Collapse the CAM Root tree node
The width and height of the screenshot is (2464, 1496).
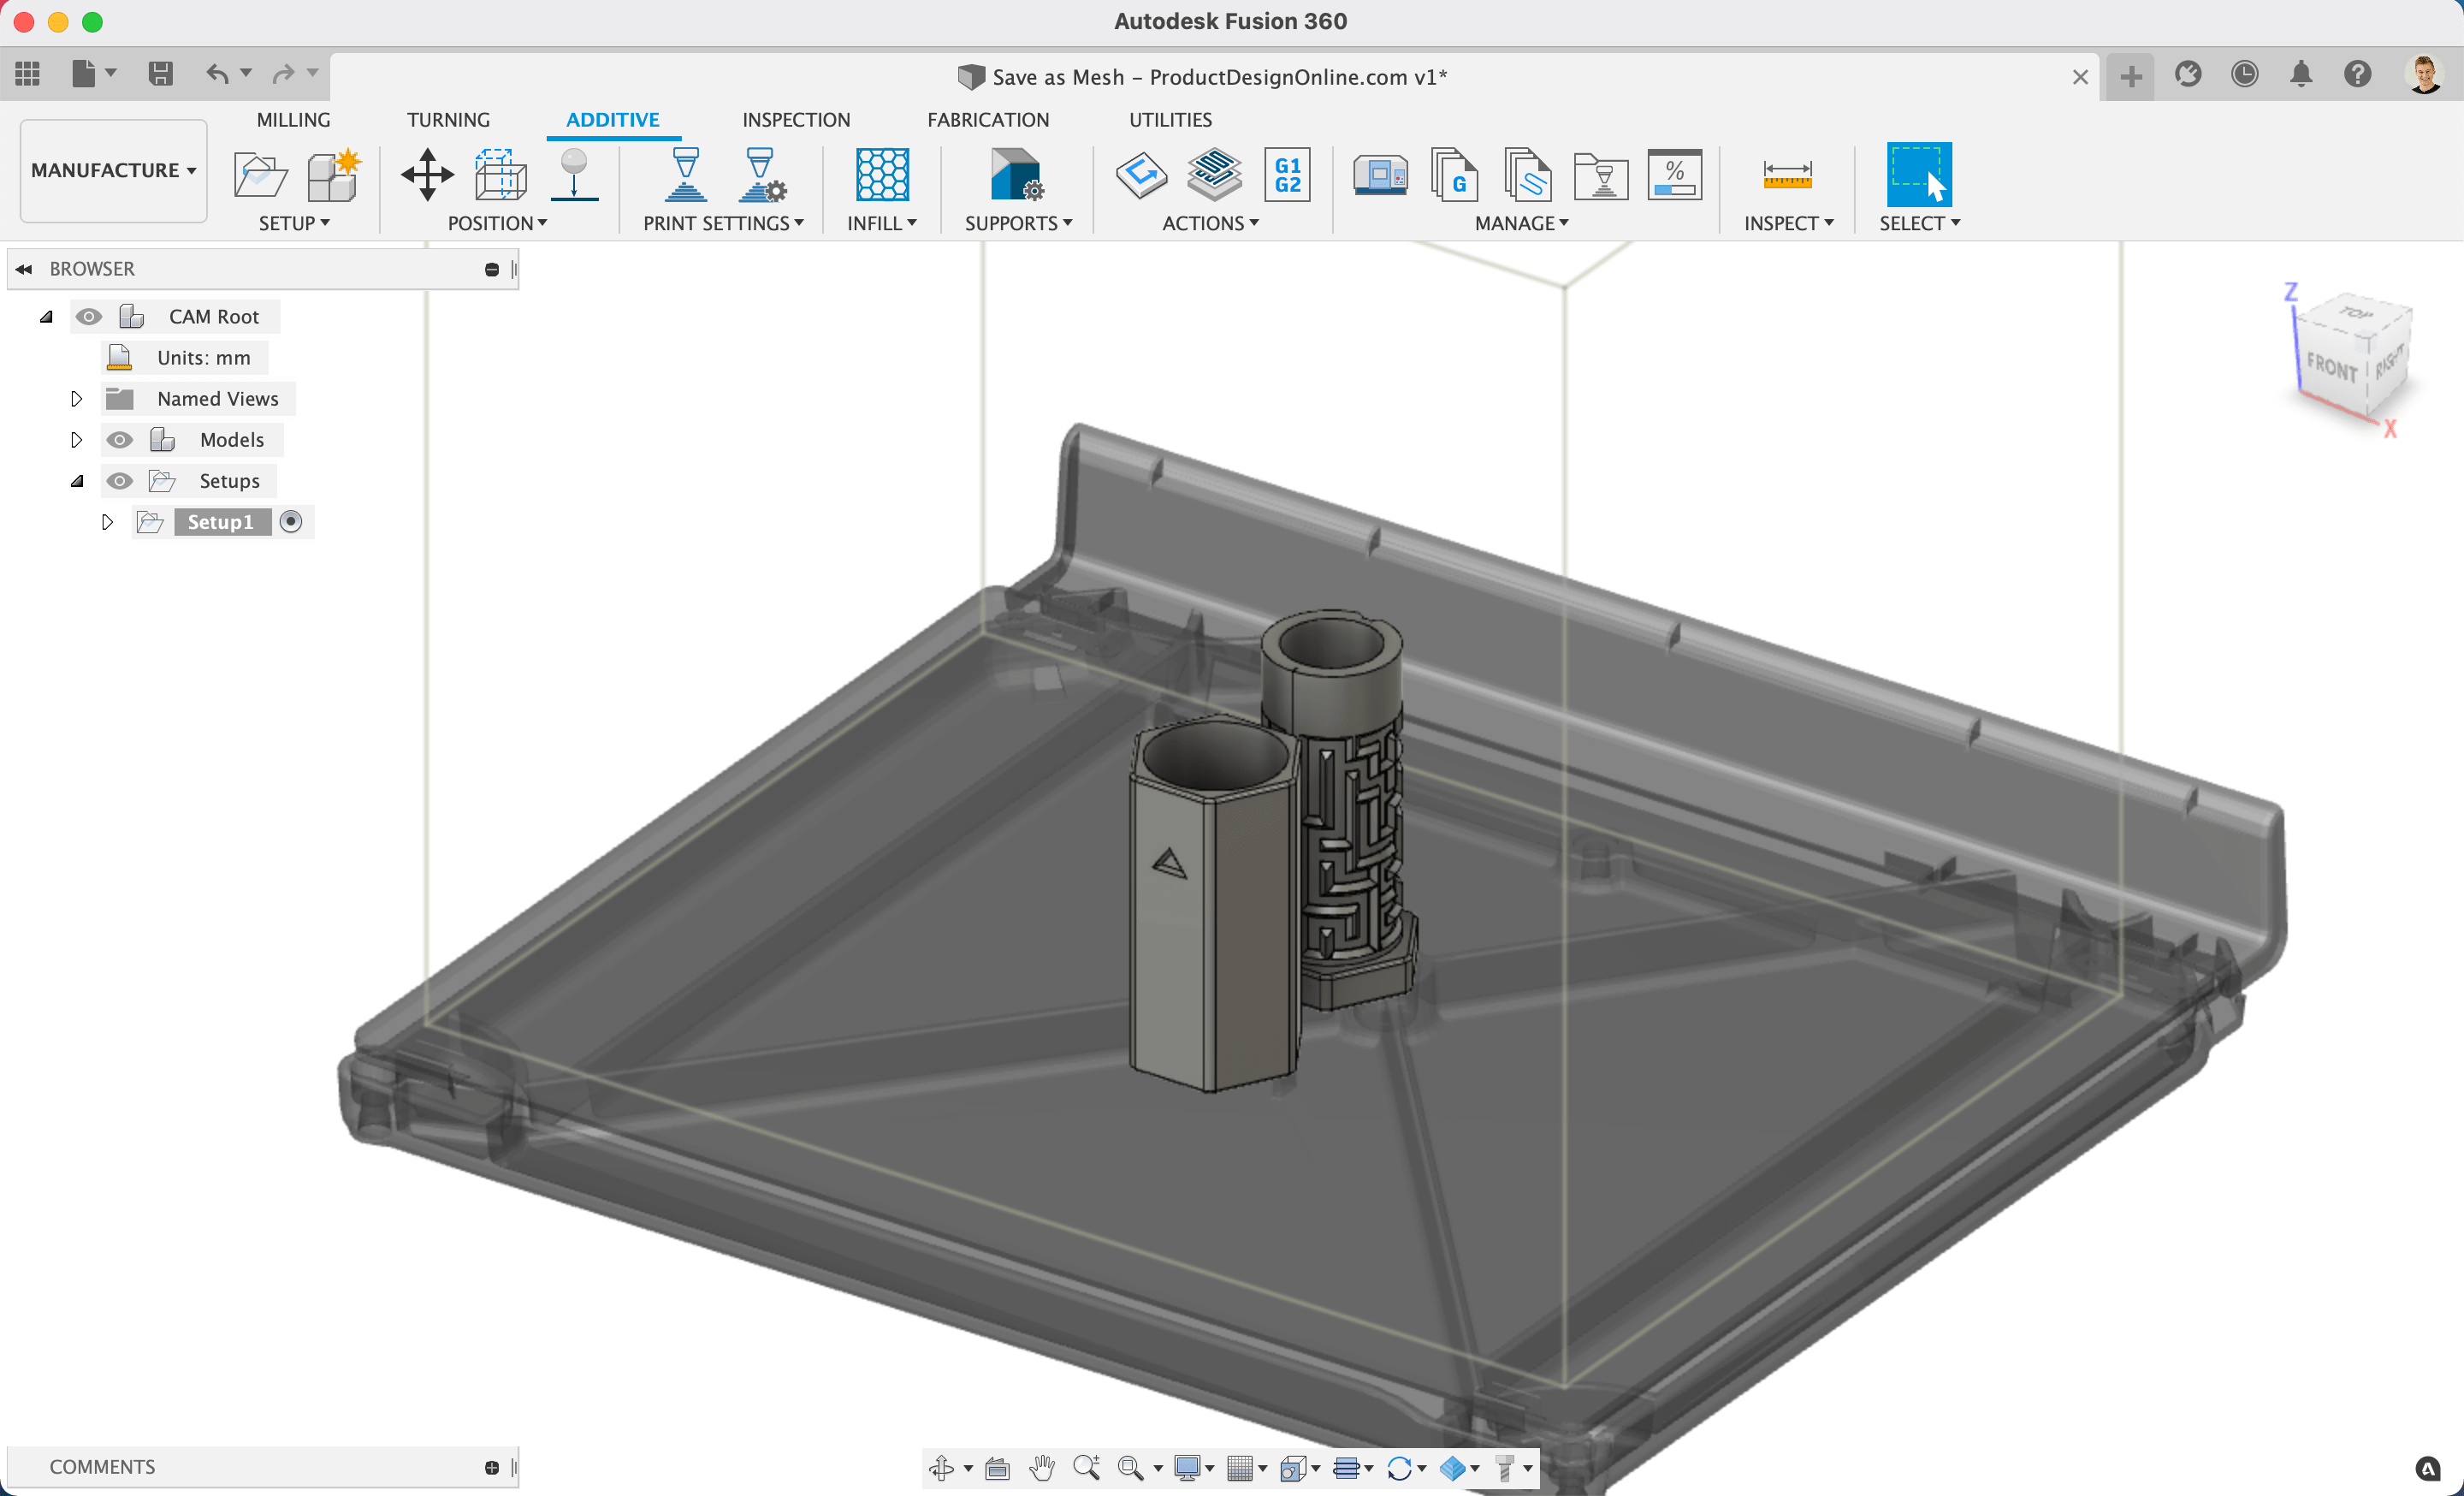(46, 317)
